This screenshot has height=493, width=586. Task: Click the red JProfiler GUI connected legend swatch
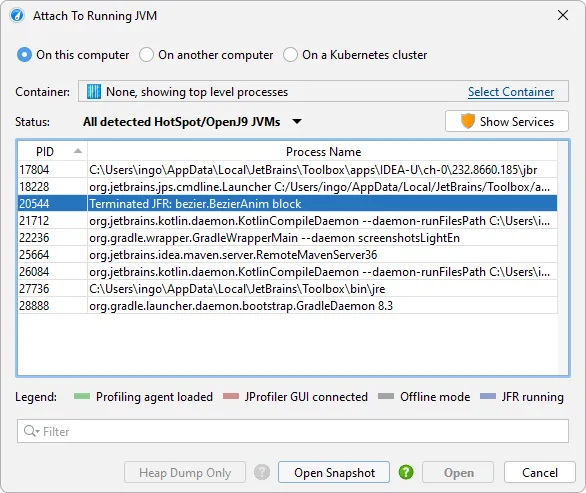(x=231, y=396)
